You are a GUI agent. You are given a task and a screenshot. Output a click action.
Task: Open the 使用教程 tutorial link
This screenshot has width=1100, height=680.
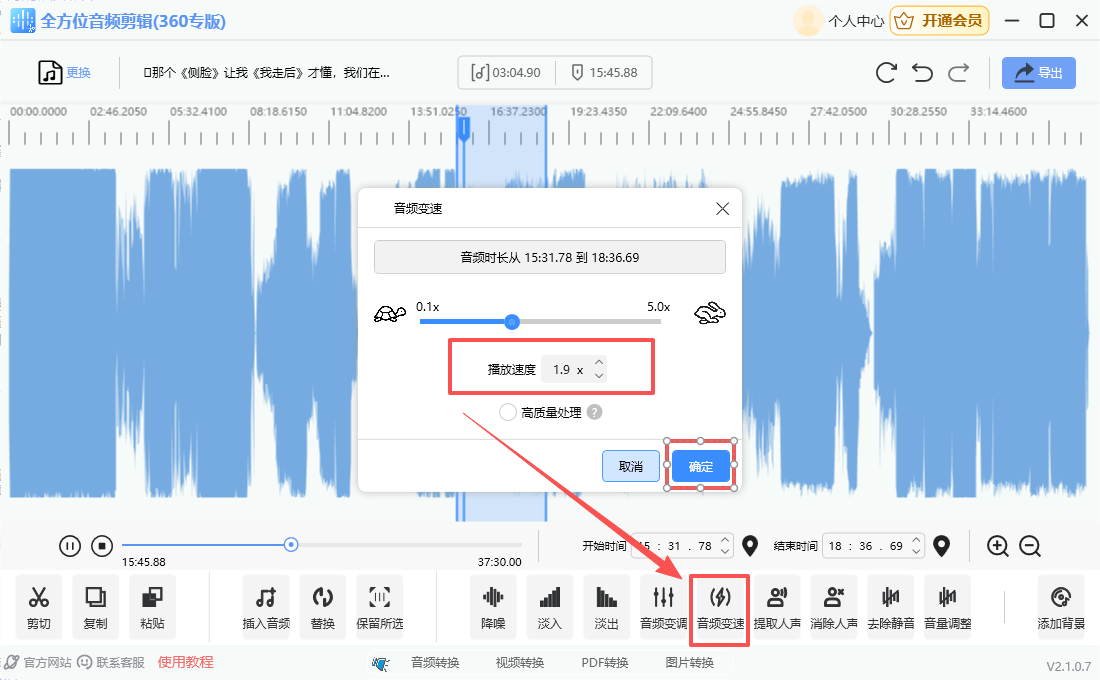click(x=186, y=661)
